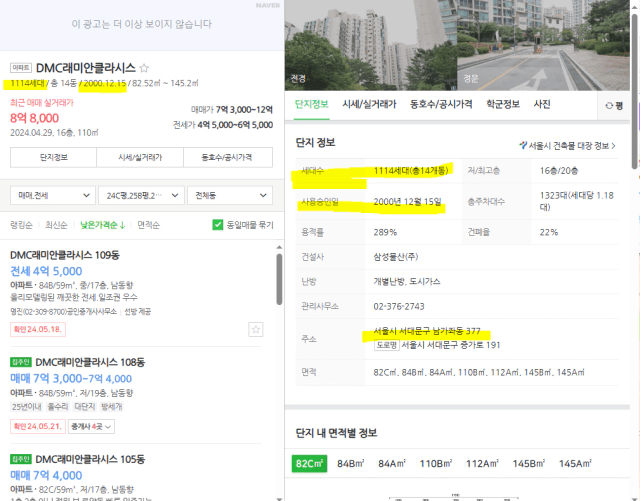Select the 145B㎡ area type

tap(529, 464)
